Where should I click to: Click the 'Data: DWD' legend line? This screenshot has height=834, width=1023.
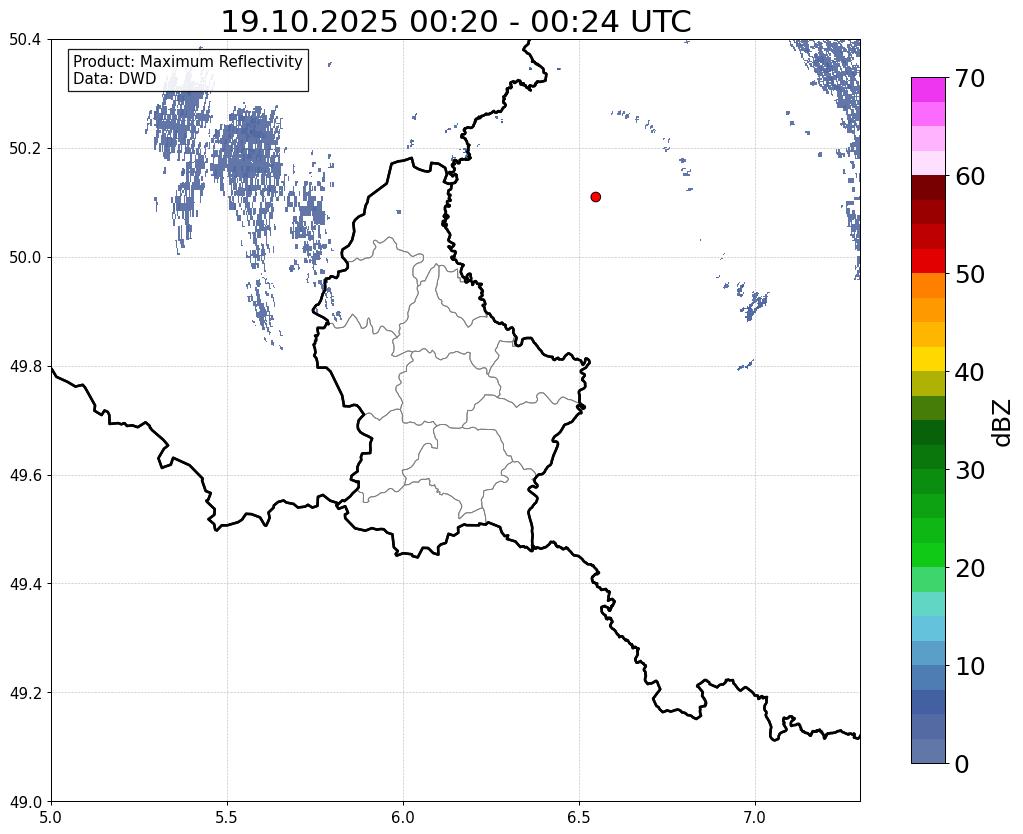pos(115,78)
